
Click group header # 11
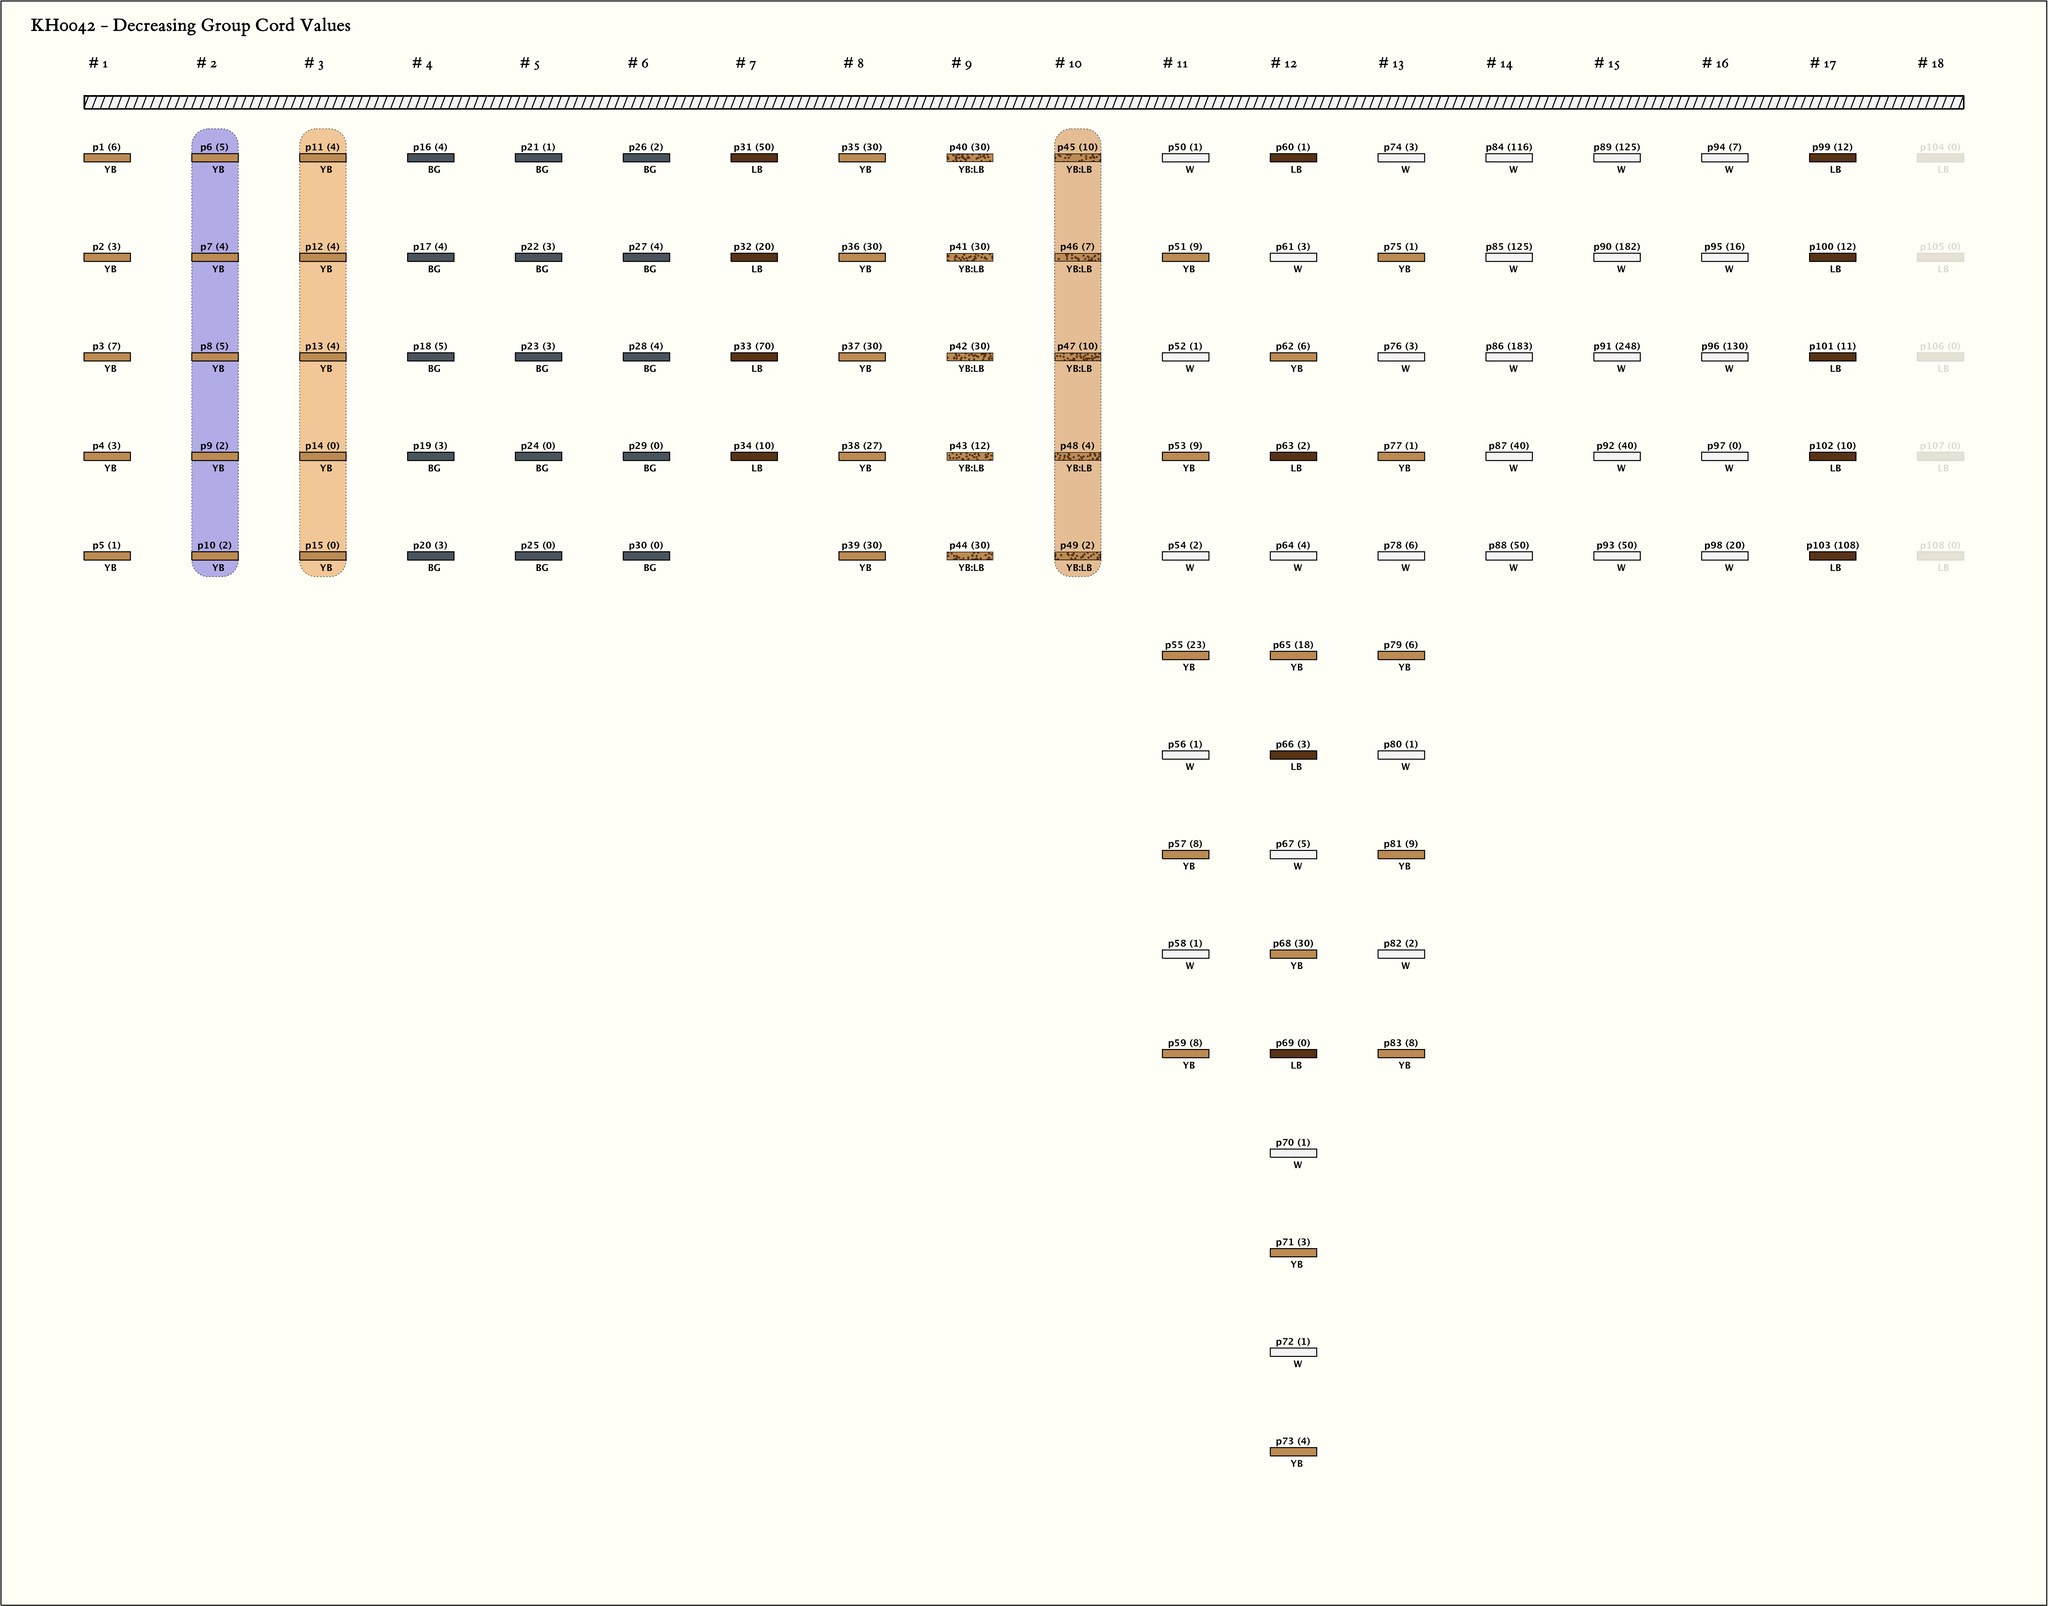click(1174, 64)
